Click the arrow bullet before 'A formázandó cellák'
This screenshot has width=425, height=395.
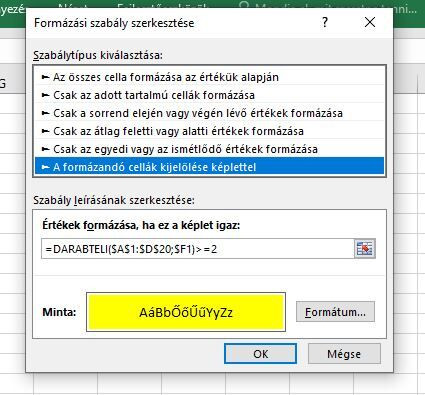pos(45,167)
